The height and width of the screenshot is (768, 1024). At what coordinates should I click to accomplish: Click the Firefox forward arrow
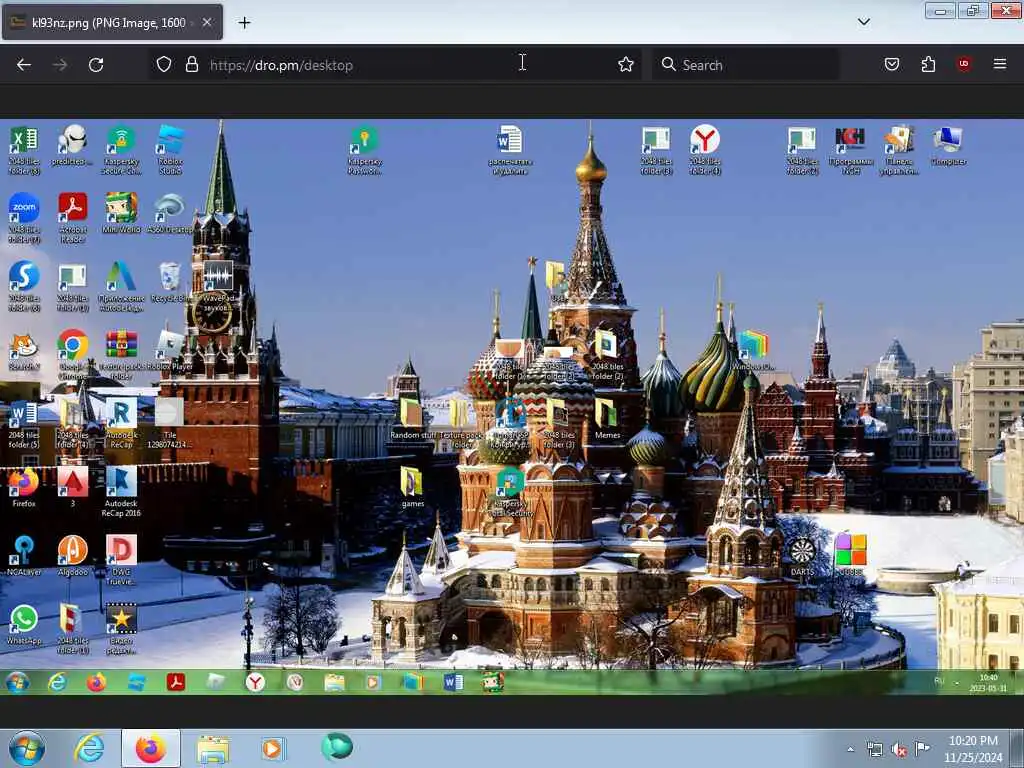[60, 65]
